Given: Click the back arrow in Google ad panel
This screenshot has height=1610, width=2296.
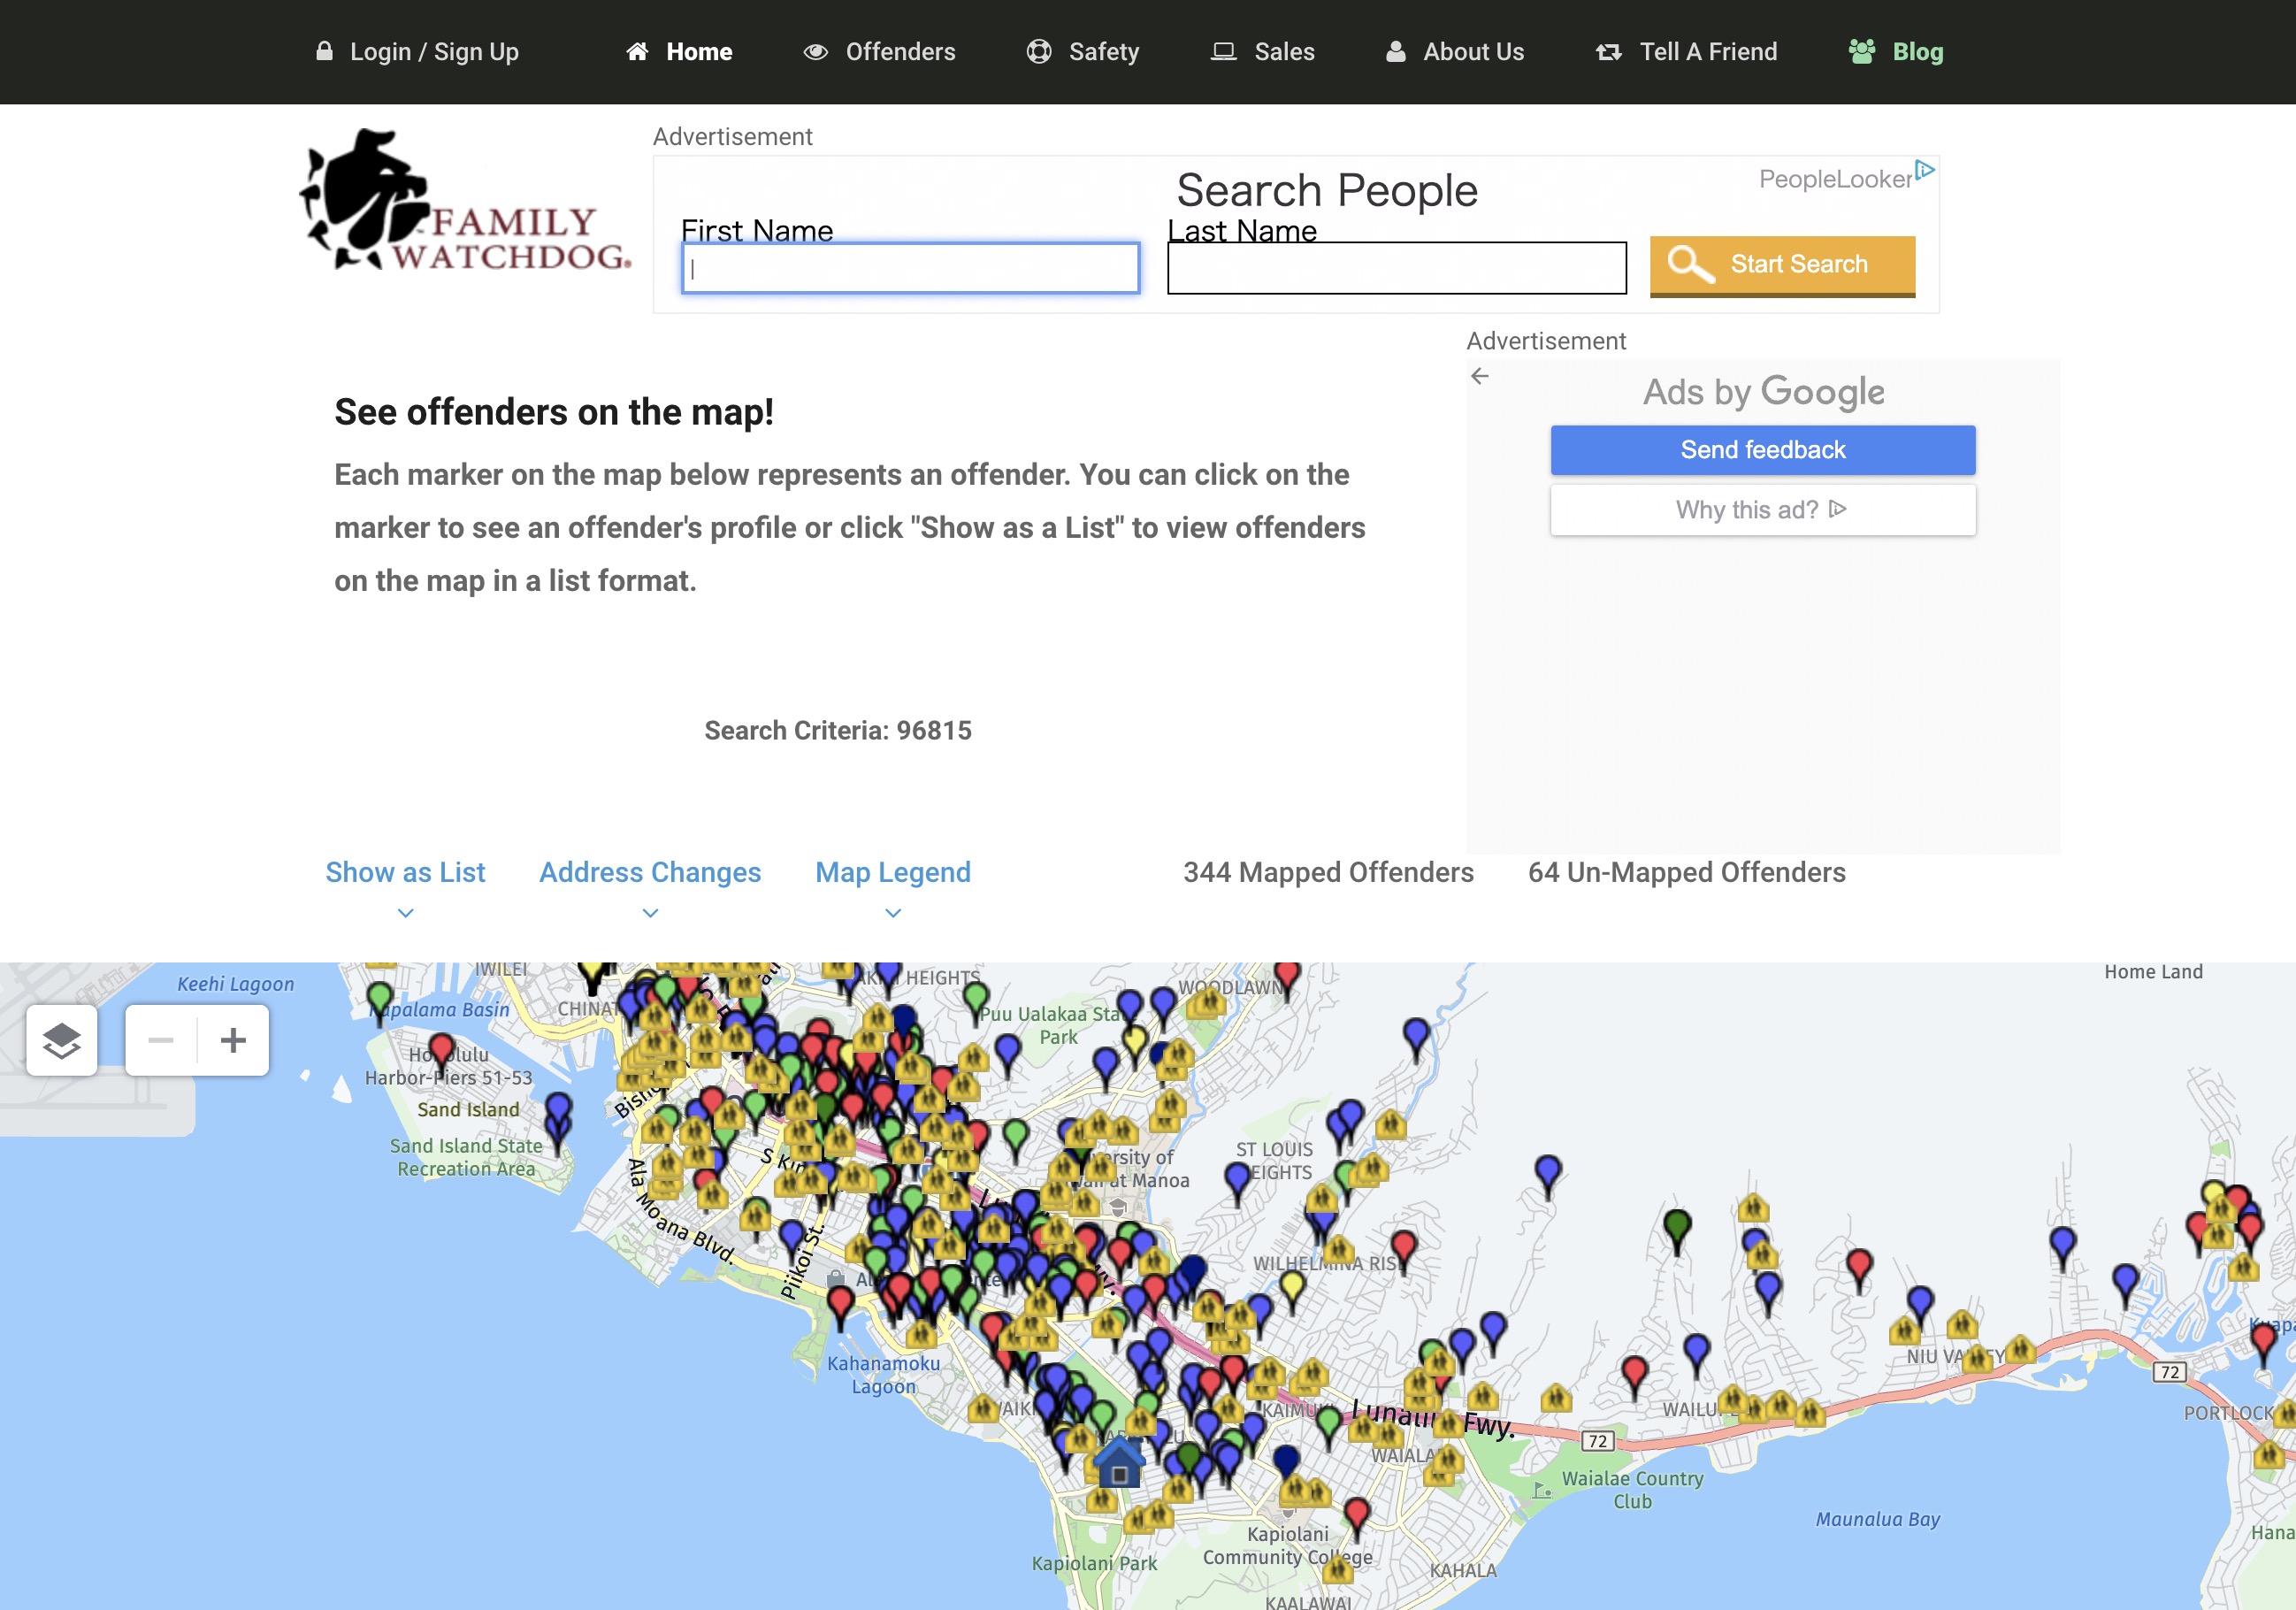Looking at the screenshot, I should click(x=1480, y=376).
